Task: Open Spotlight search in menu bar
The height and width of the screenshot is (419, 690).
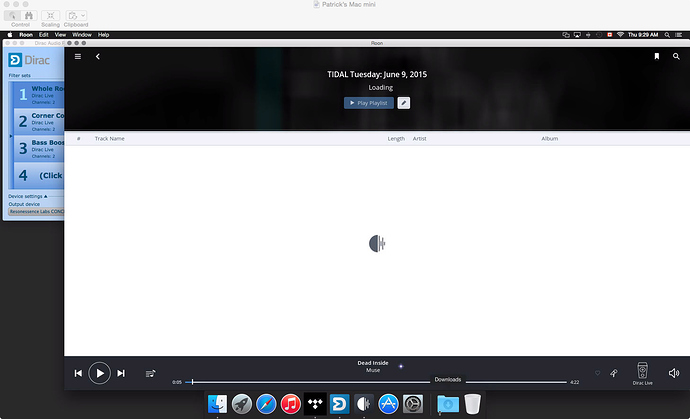Action: click(667, 35)
